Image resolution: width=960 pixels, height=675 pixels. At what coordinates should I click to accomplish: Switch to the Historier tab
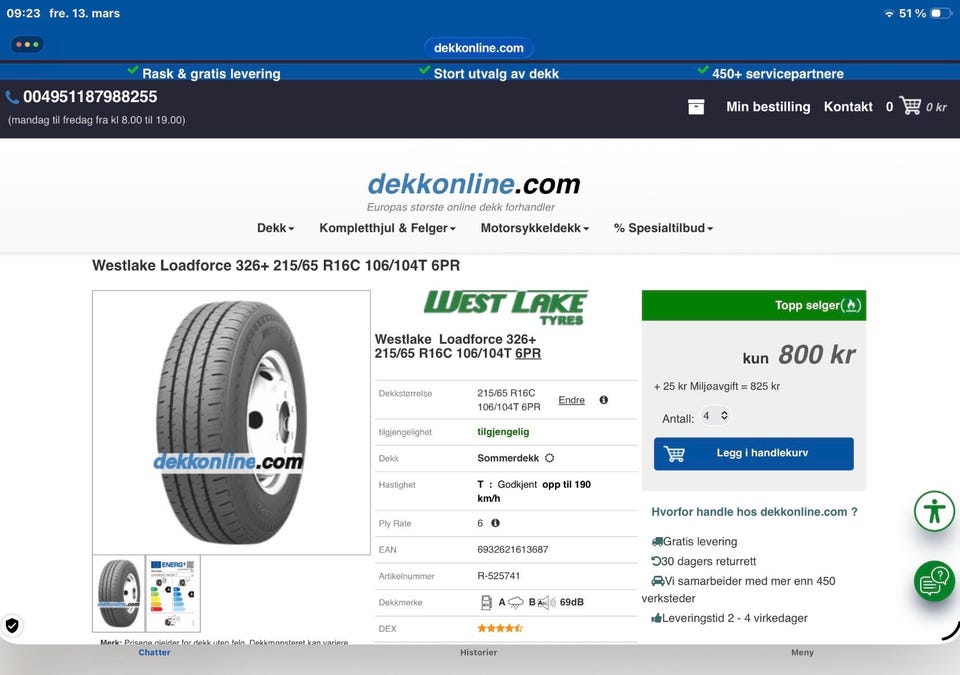pyautogui.click(x=478, y=652)
